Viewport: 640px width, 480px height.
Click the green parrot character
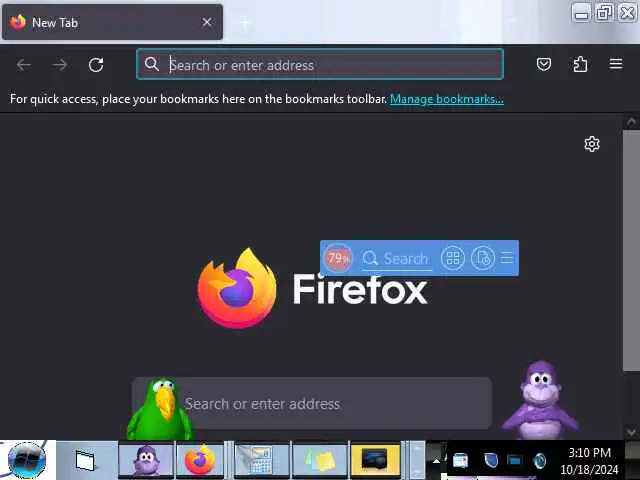point(160,409)
